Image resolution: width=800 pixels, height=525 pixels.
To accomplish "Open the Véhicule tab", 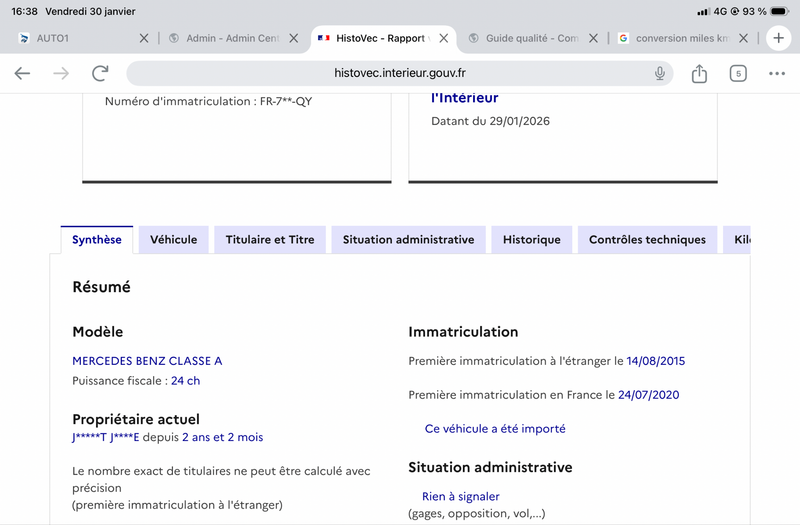I will 174,240.
